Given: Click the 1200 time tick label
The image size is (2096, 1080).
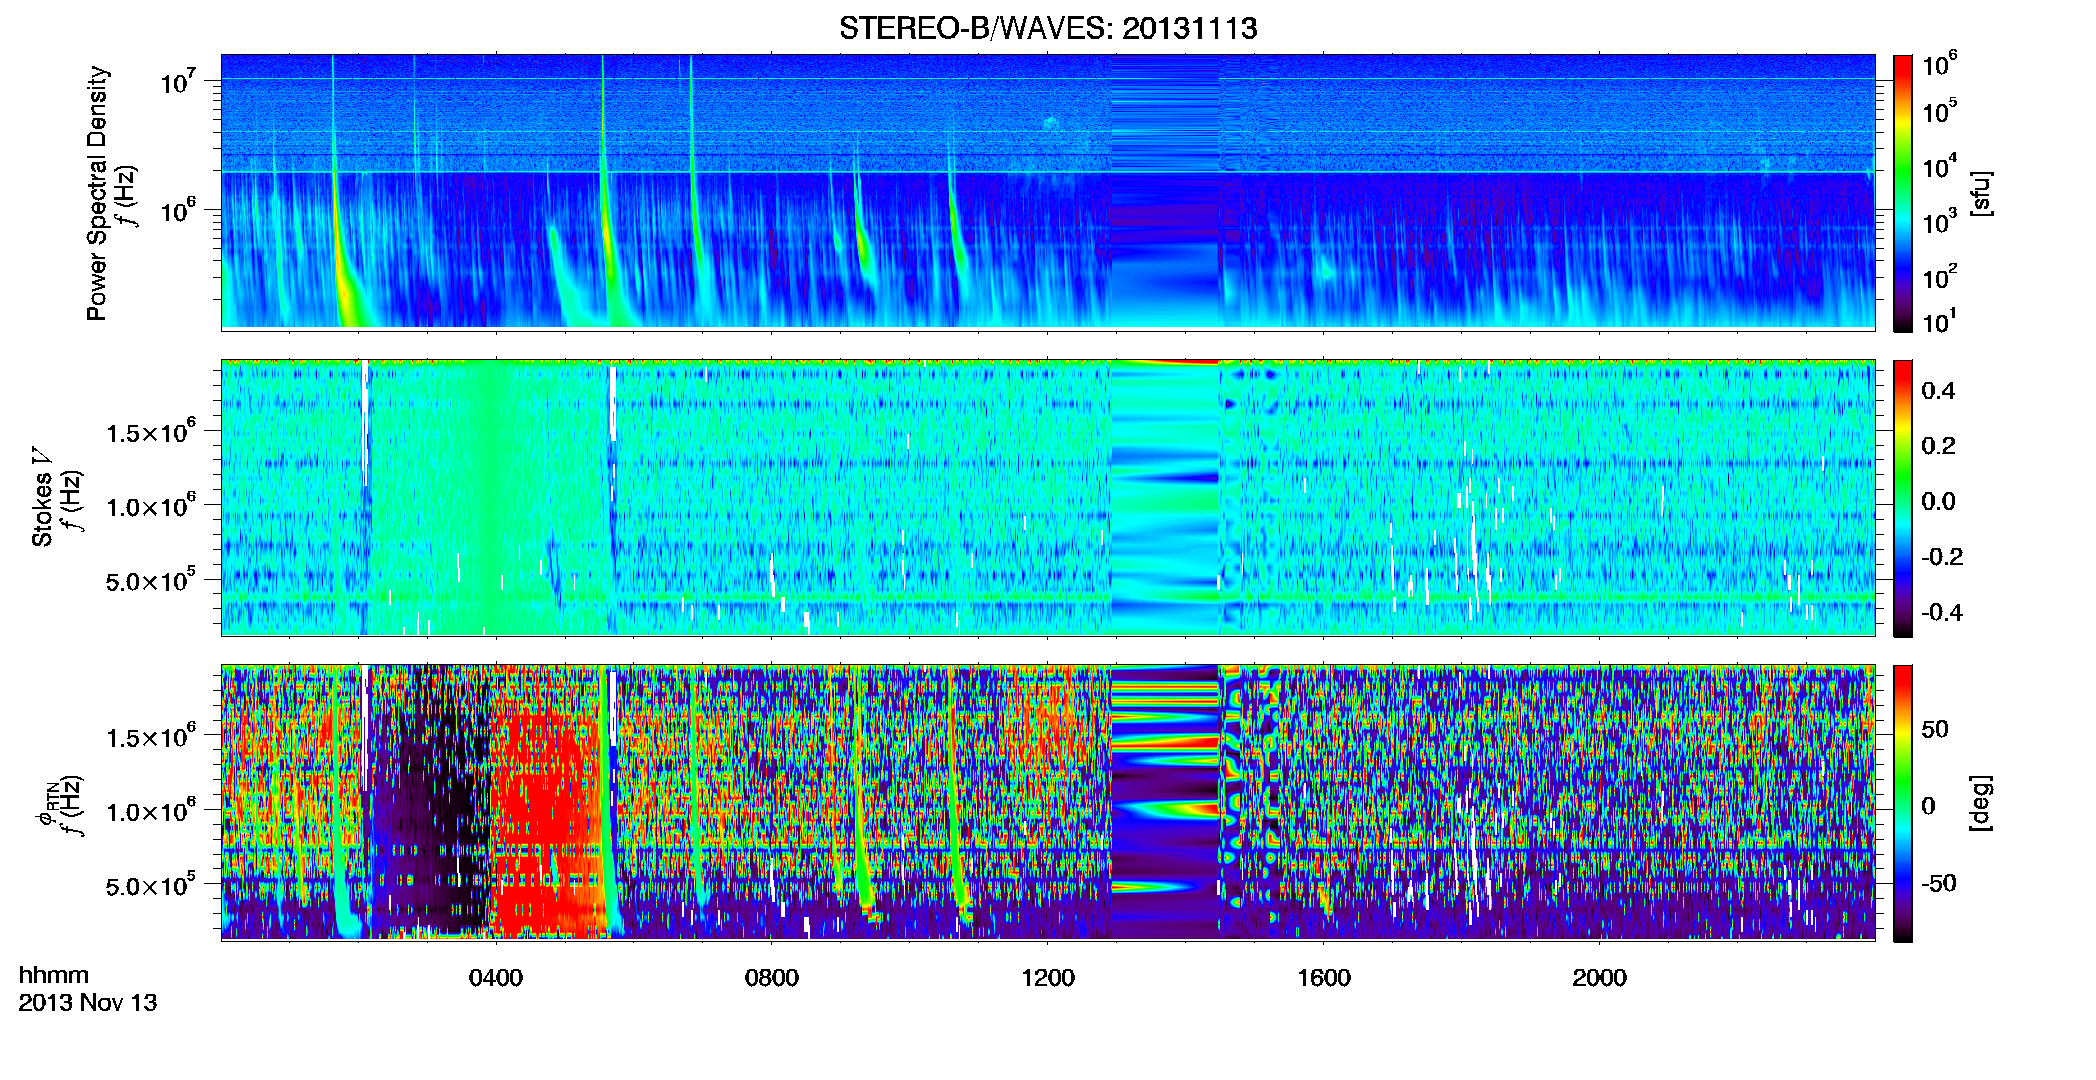Looking at the screenshot, I should pyautogui.click(x=1048, y=978).
